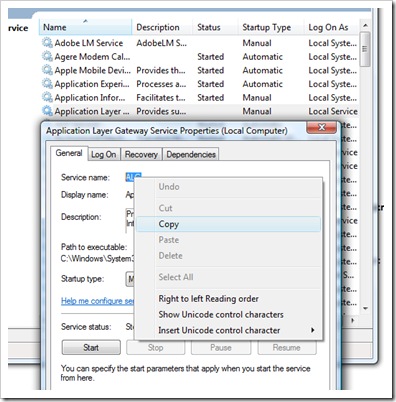Click the Pause service button
Viewport: 396px width, 402px height.
click(x=220, y=348)
